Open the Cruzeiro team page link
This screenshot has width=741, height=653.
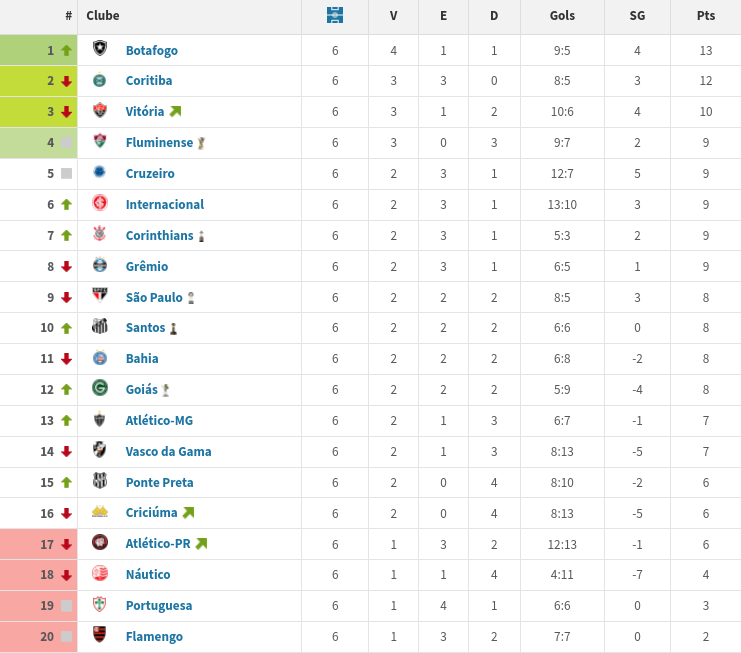tap(150, 173)
